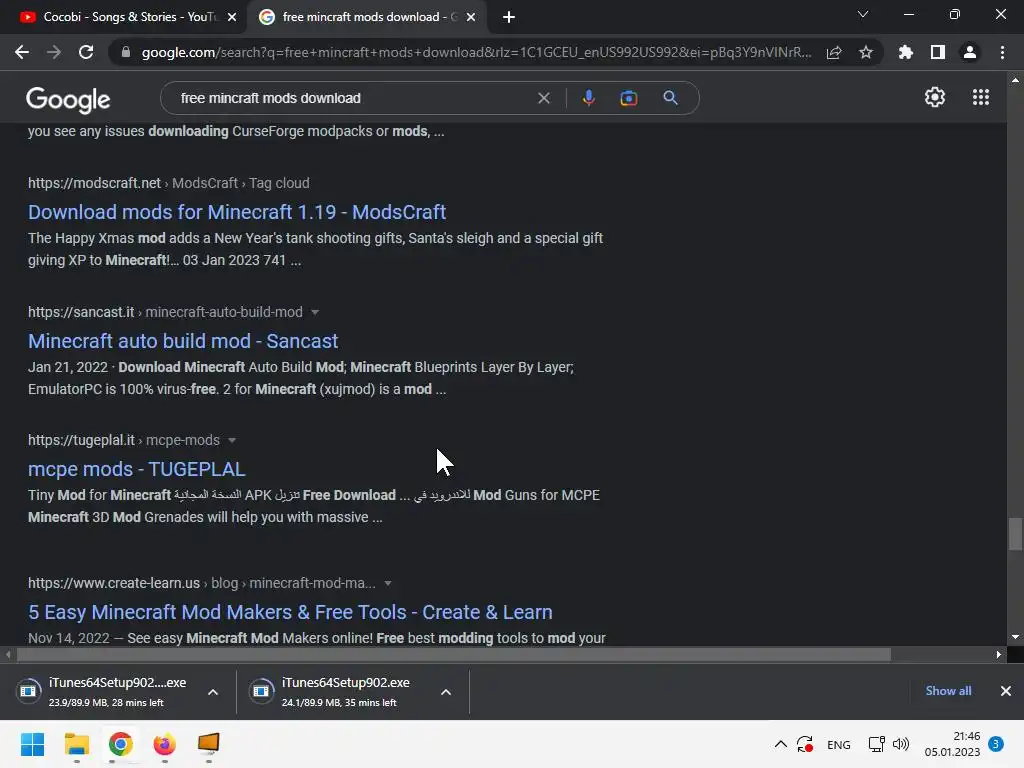Open the Windows Start menu
Image resolution: width=1024 pixels, height=768 pixels.
pos(32,744)
